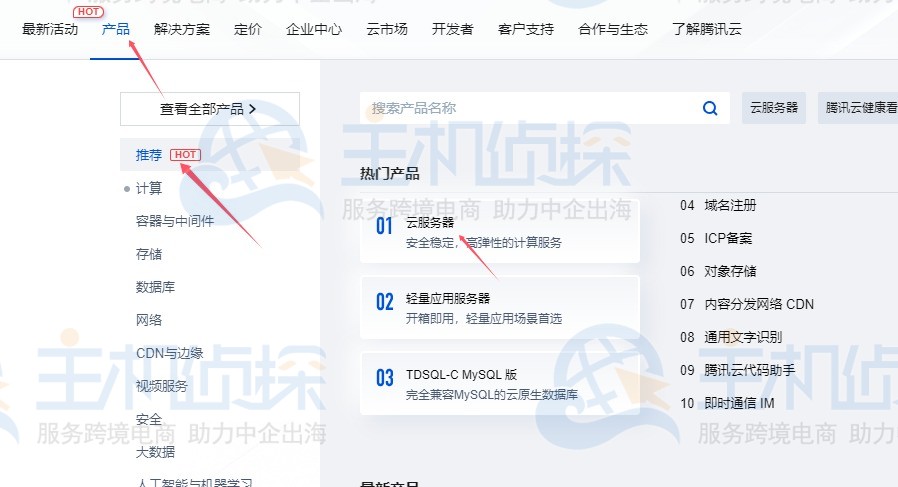Click the HOT badge beside 推荐
Screen dimensions: 898x487
click(186, 155)
